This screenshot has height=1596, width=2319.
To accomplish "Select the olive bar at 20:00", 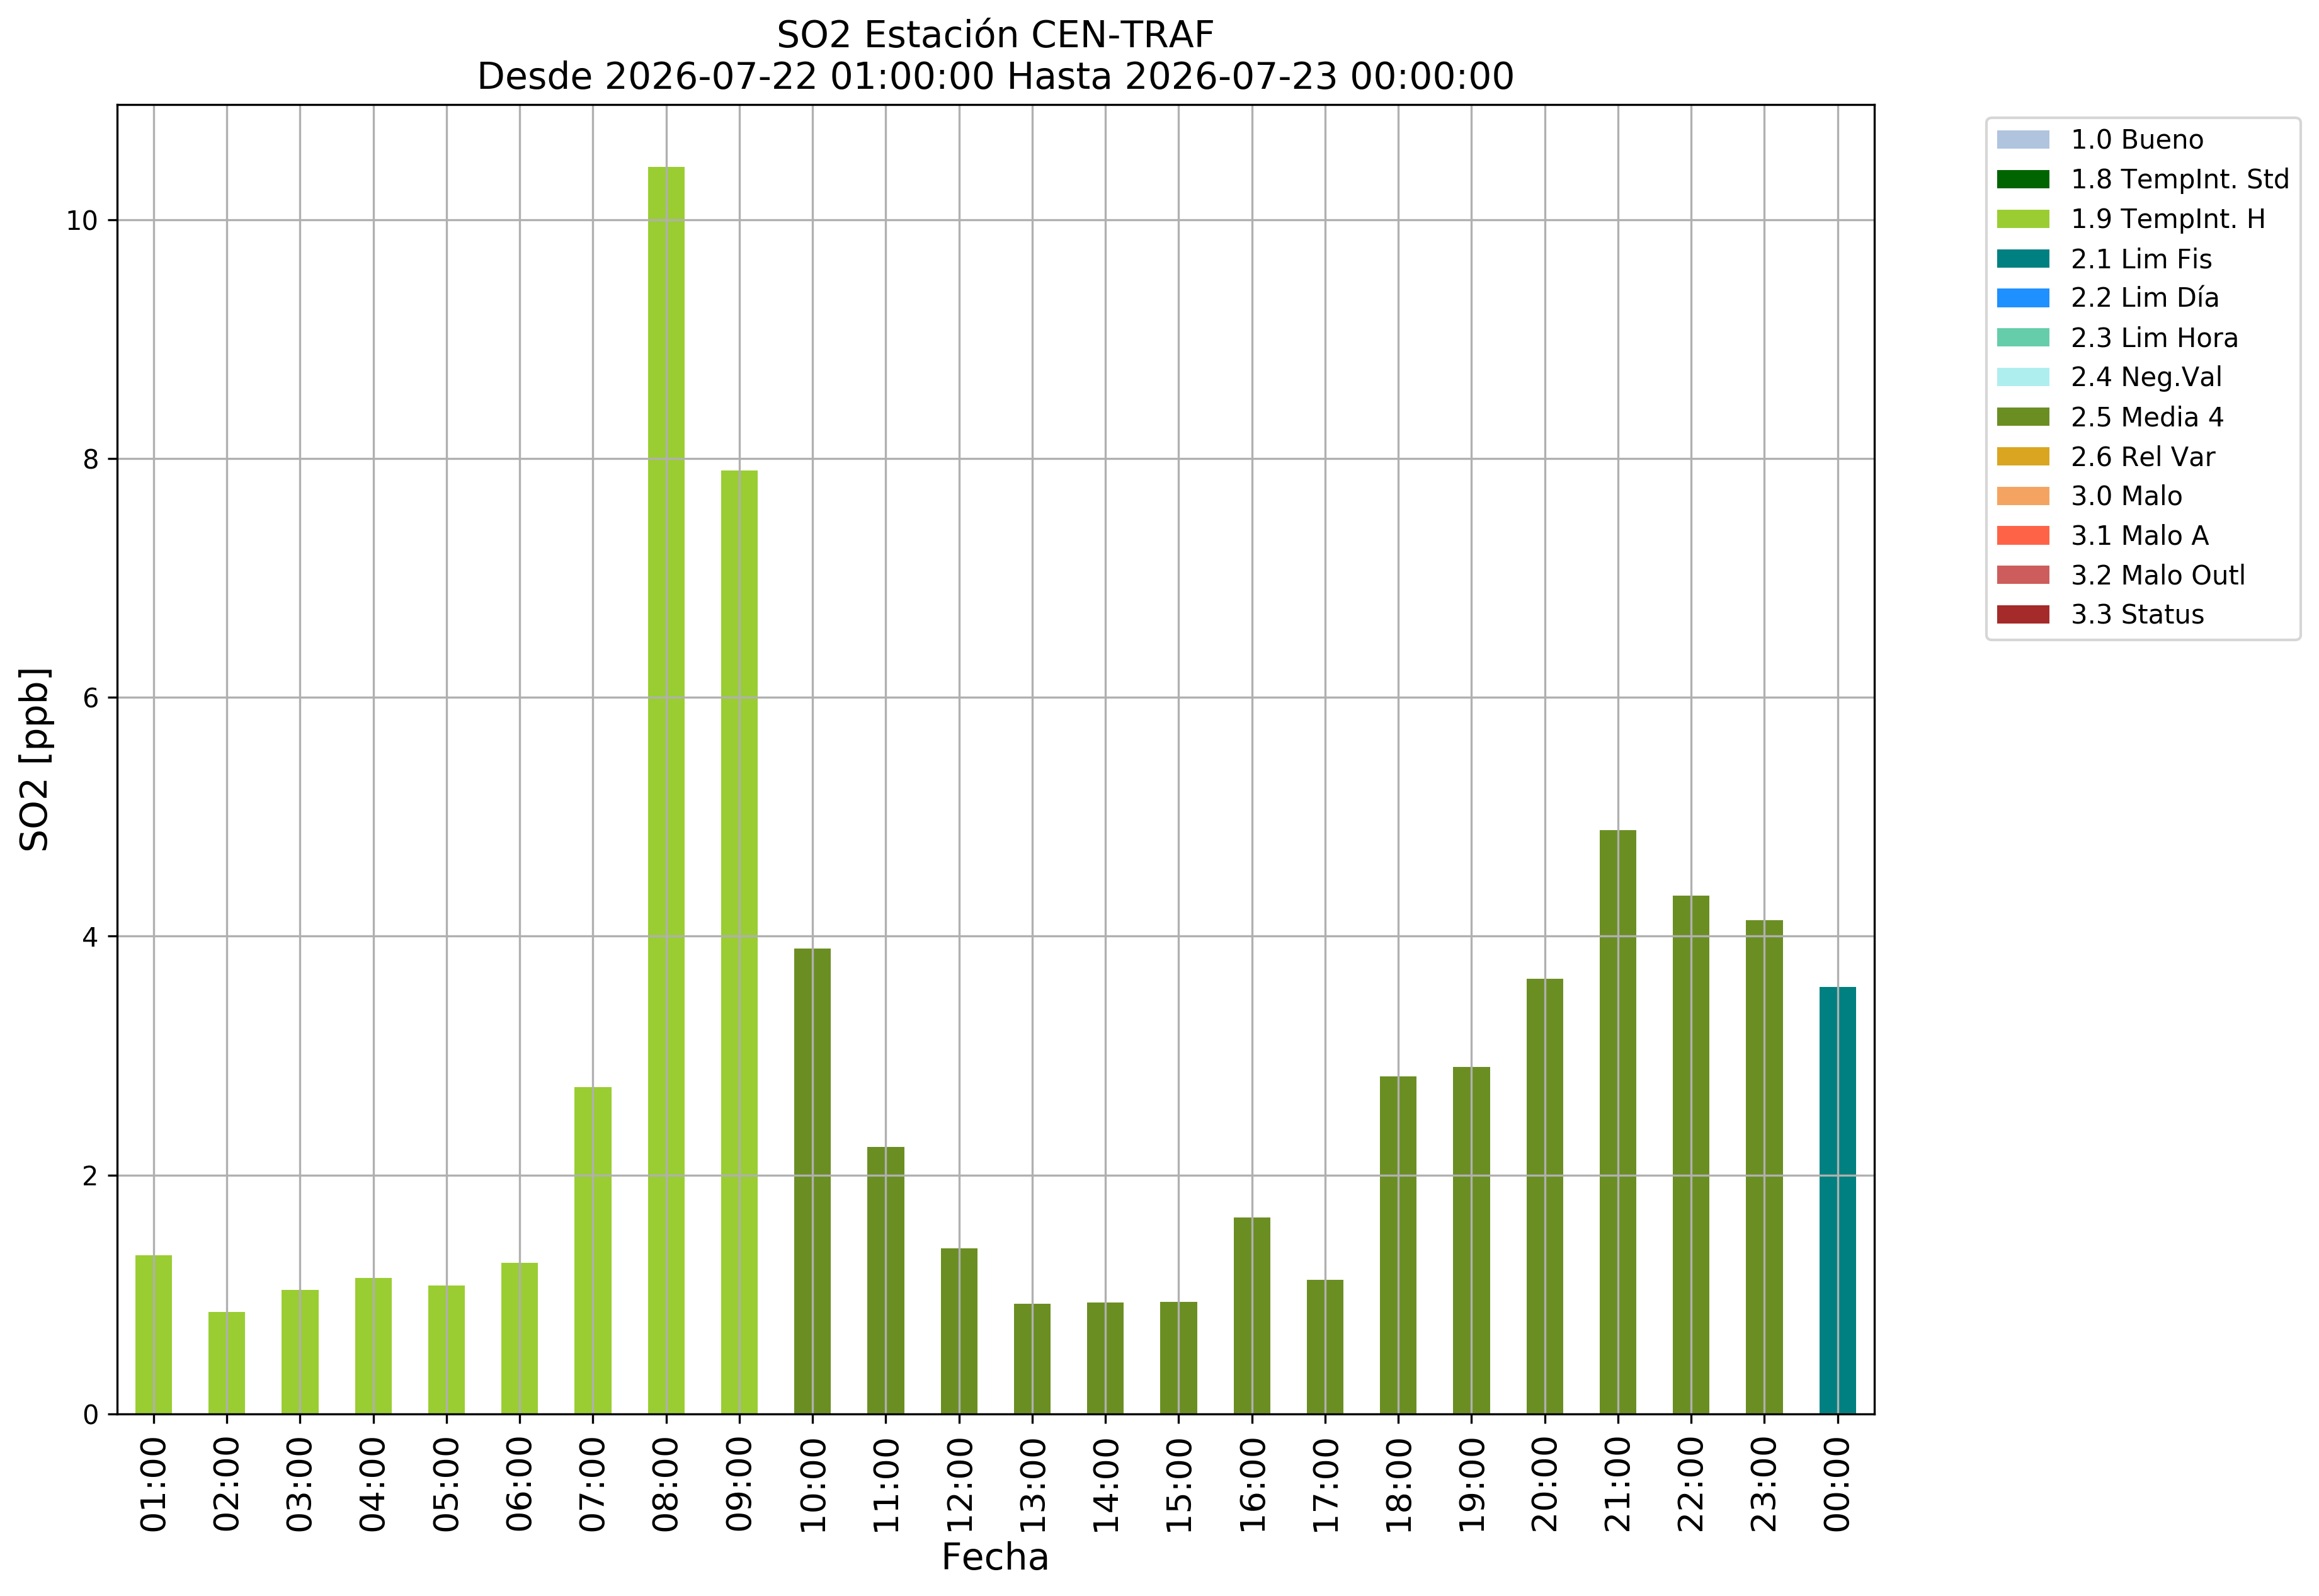I will click(1545, 1196).
